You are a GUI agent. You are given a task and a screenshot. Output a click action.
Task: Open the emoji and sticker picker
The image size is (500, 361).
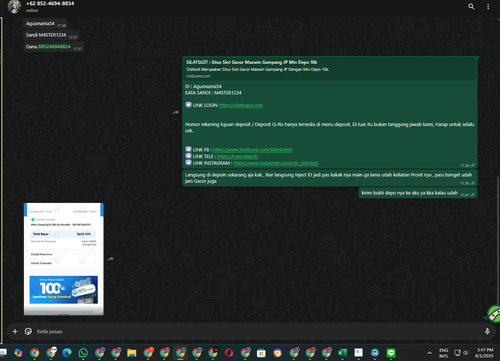(28, 331)
